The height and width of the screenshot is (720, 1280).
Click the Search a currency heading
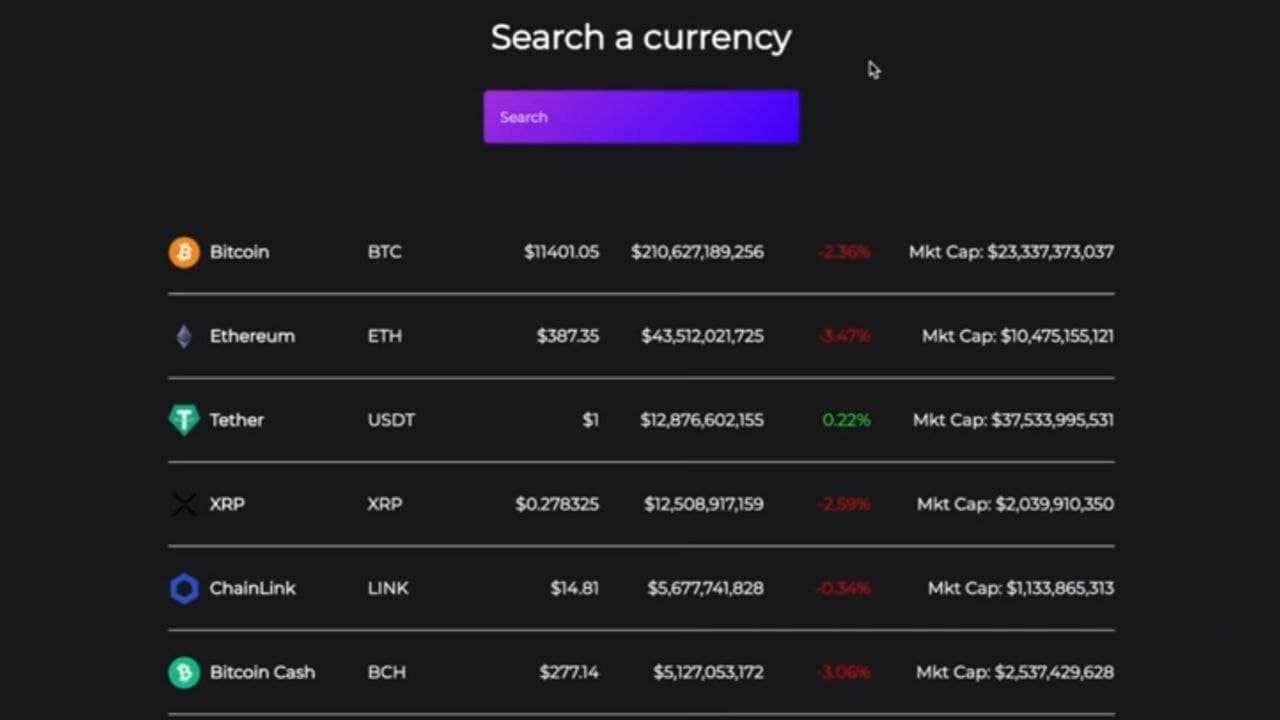[x=641, y=38]
